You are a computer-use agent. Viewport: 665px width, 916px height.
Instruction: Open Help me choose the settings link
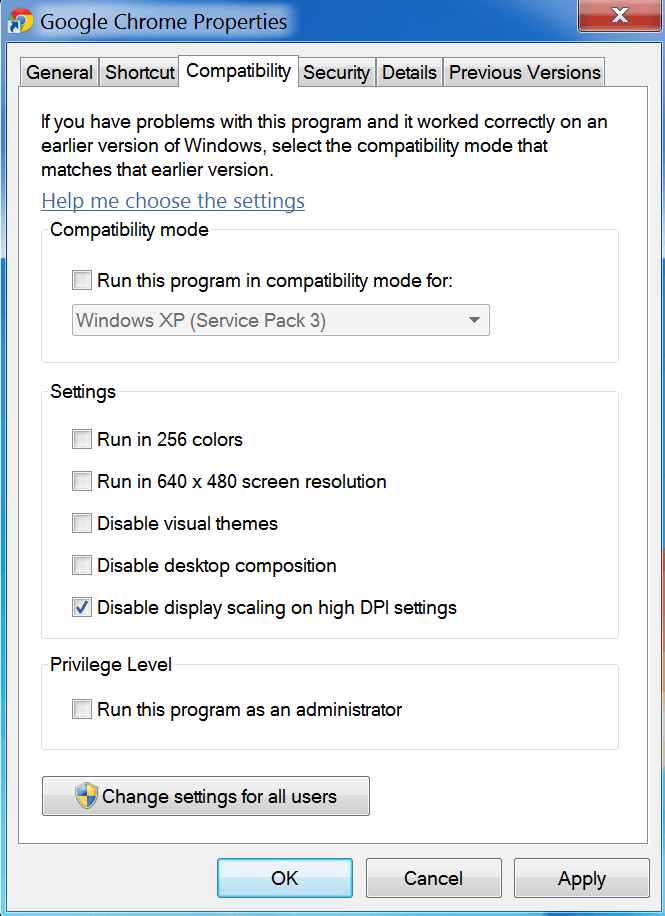[x=173, y=201]
